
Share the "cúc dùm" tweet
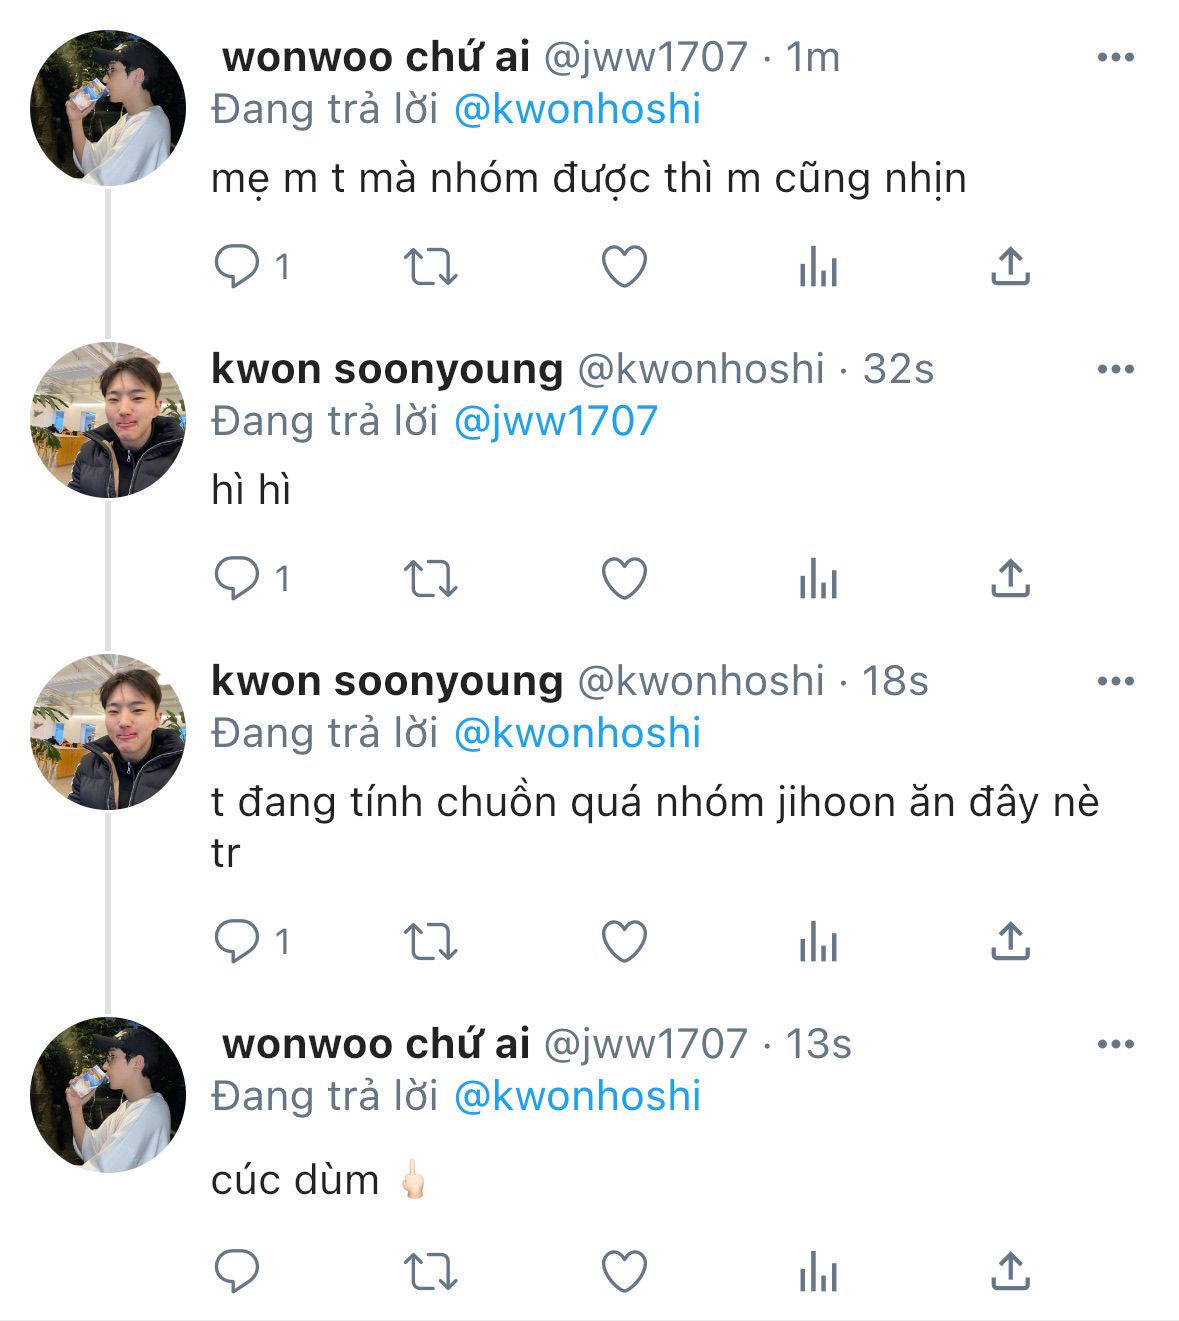coord(1010,1272)
